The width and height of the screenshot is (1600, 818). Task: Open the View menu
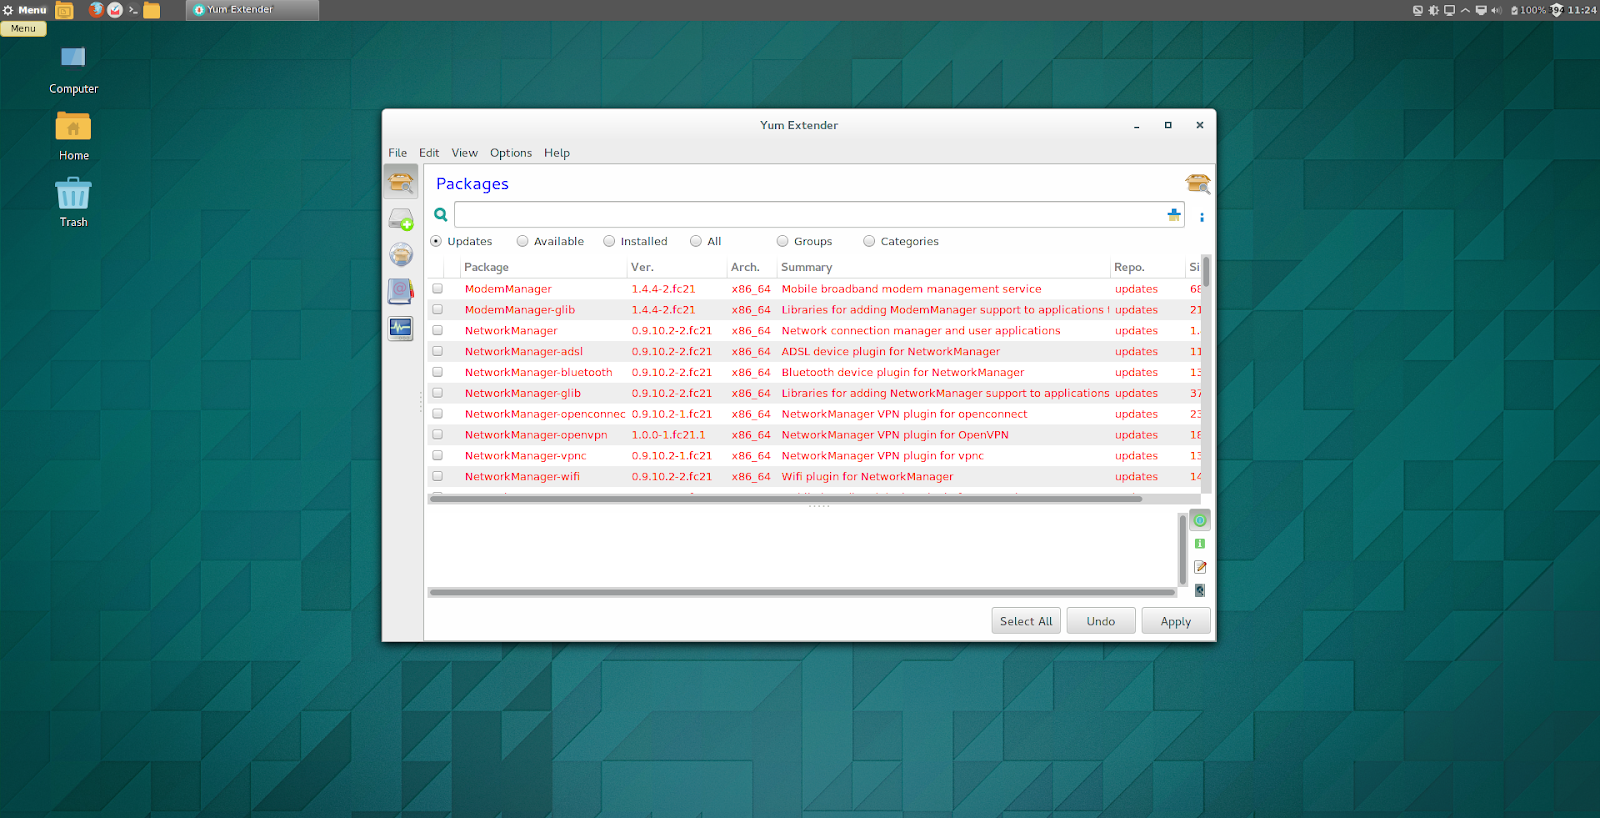pyautogui.click(x=464, y=153)
